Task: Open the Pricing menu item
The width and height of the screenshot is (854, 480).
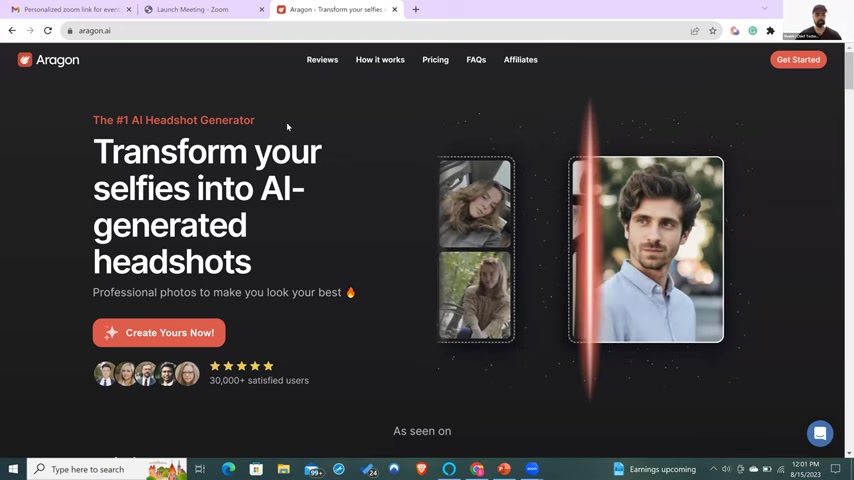Action: 435,60
